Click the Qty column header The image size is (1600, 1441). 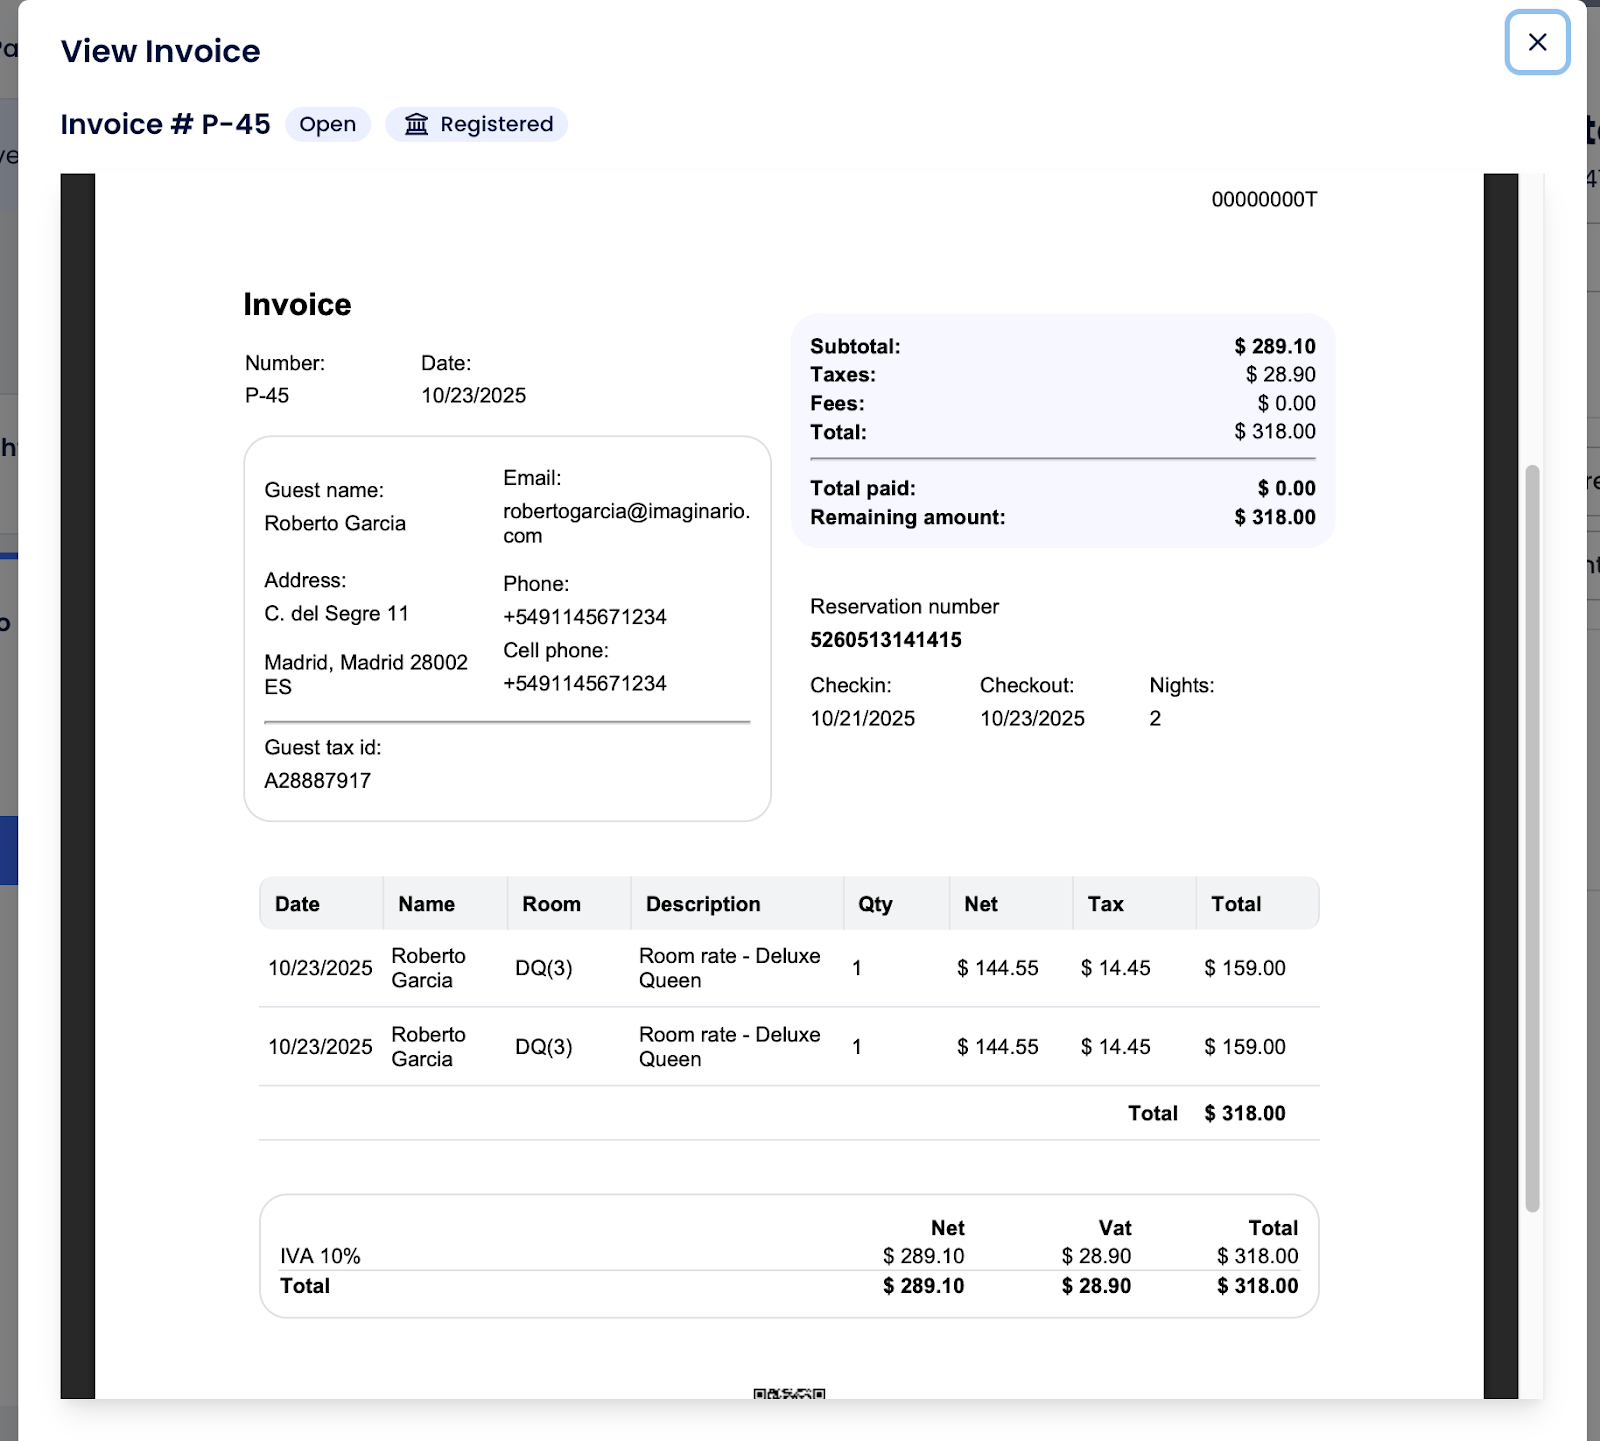(875, 904)
